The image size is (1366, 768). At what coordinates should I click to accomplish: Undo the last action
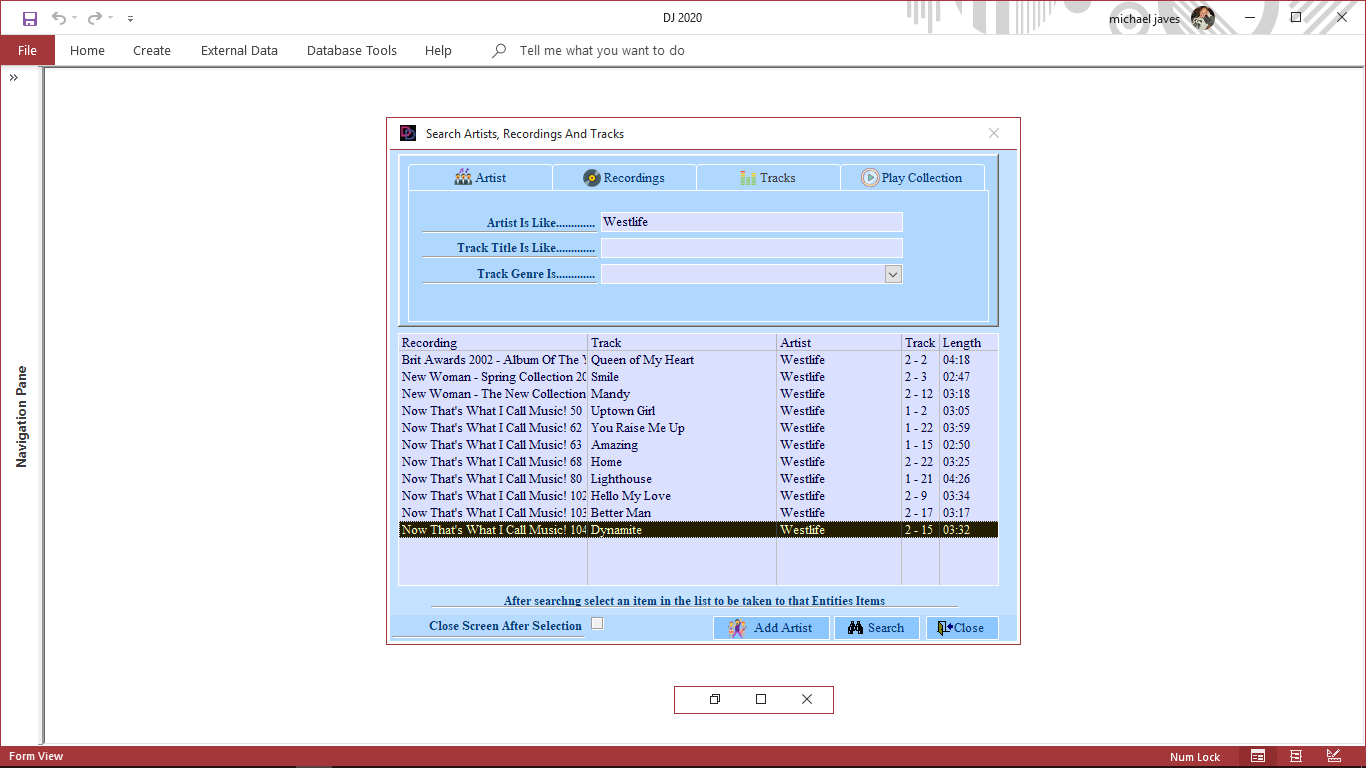click(x=59, y=18)
